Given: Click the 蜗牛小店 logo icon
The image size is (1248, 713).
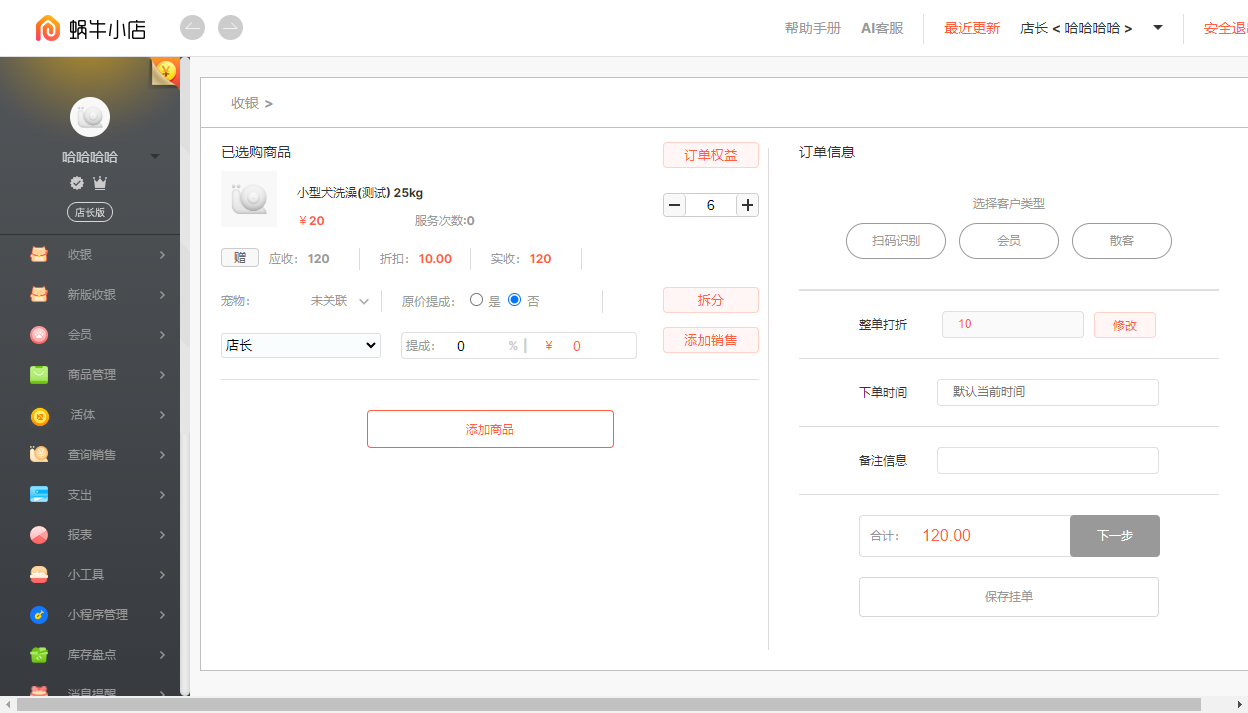Looking at the screenshot, I should tap(48, 29).
